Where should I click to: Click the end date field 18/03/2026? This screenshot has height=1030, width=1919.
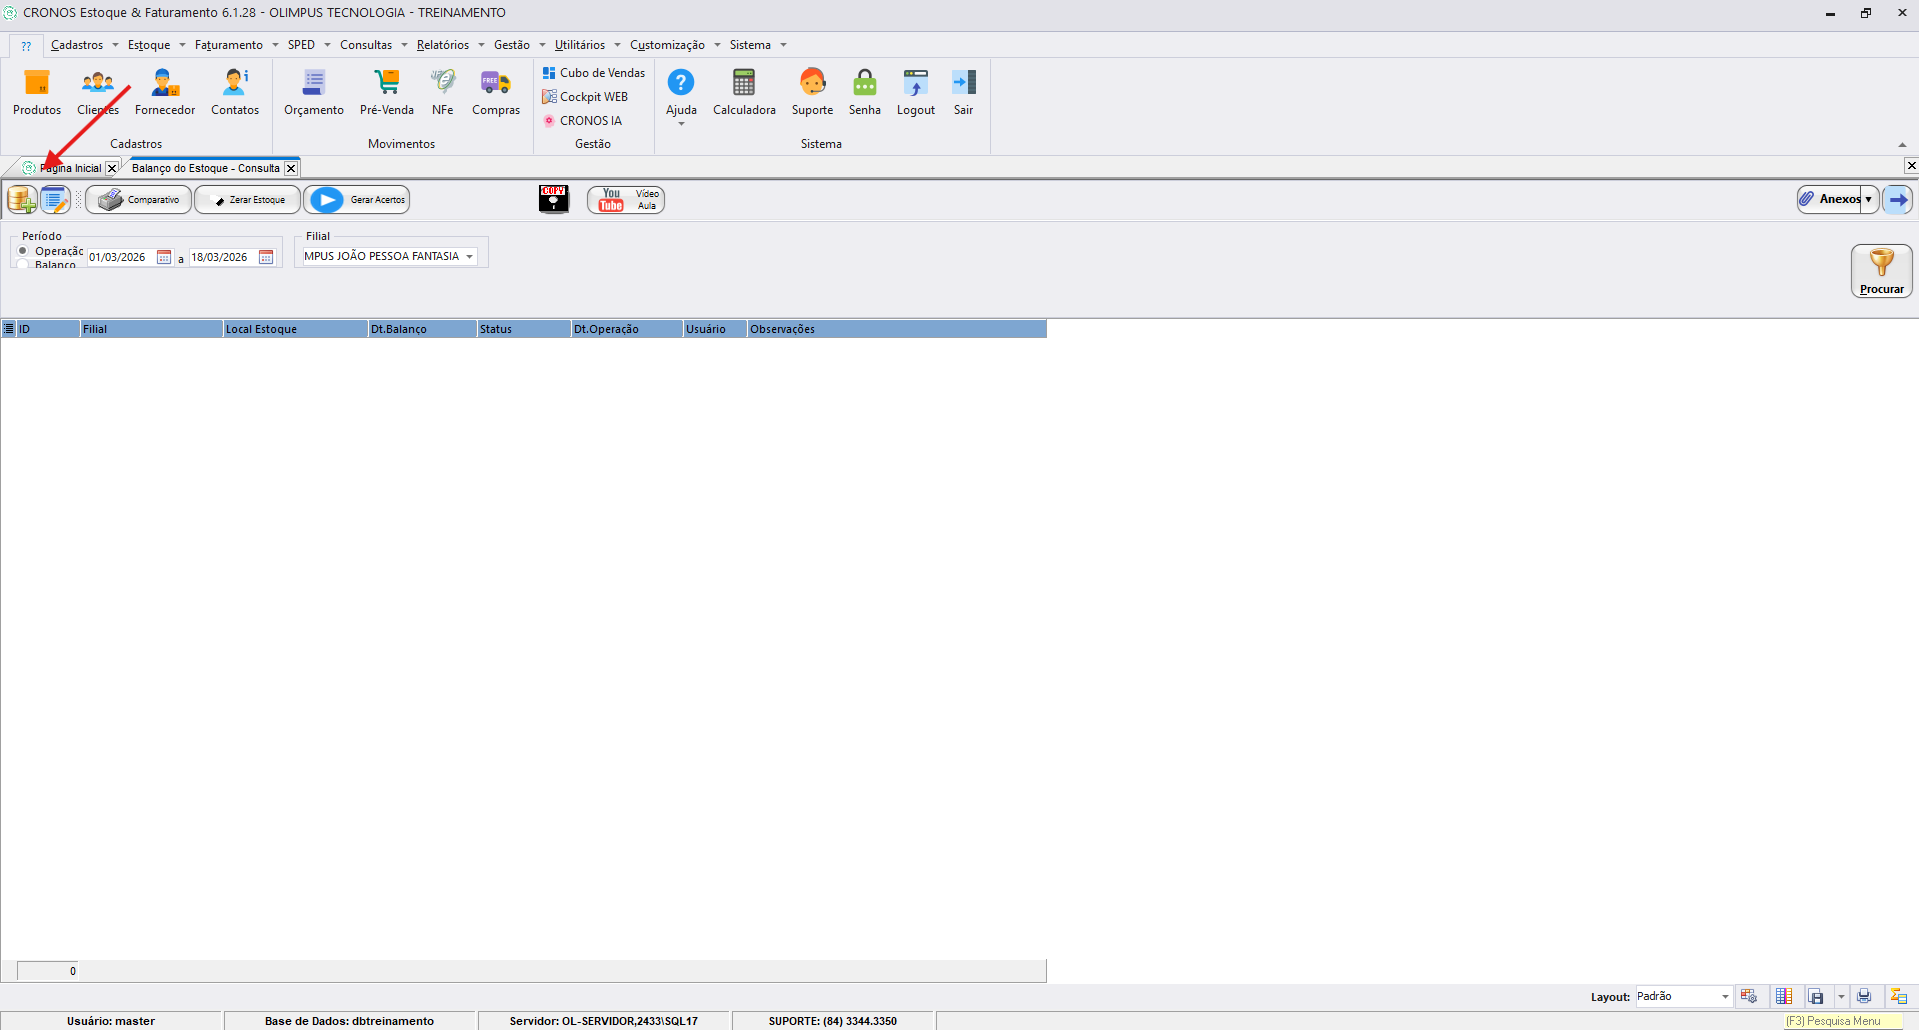(x=220, y=257)
